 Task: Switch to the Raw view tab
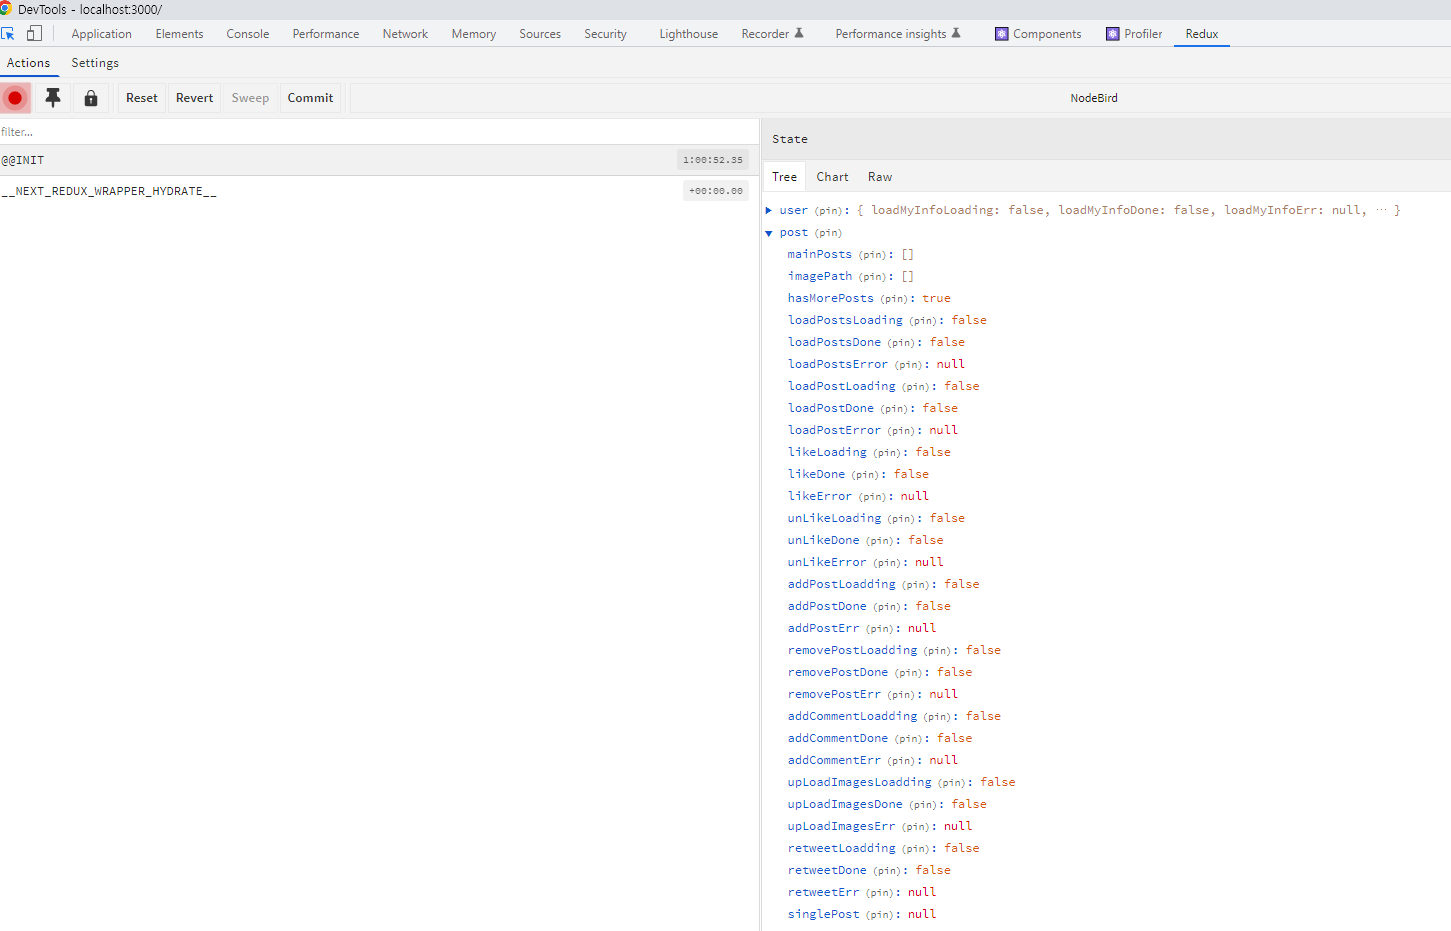880,177
